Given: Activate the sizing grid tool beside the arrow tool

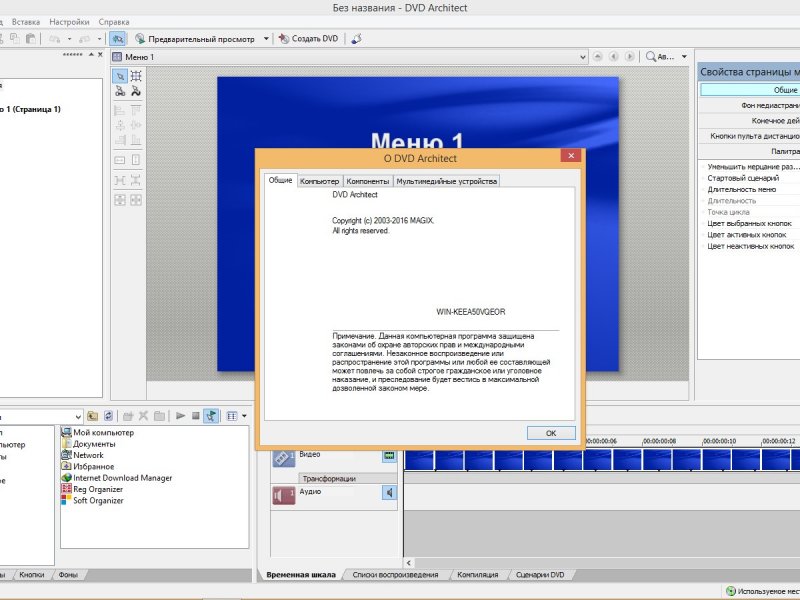Looking at the screenshot, I should click(x=136, y=77).
